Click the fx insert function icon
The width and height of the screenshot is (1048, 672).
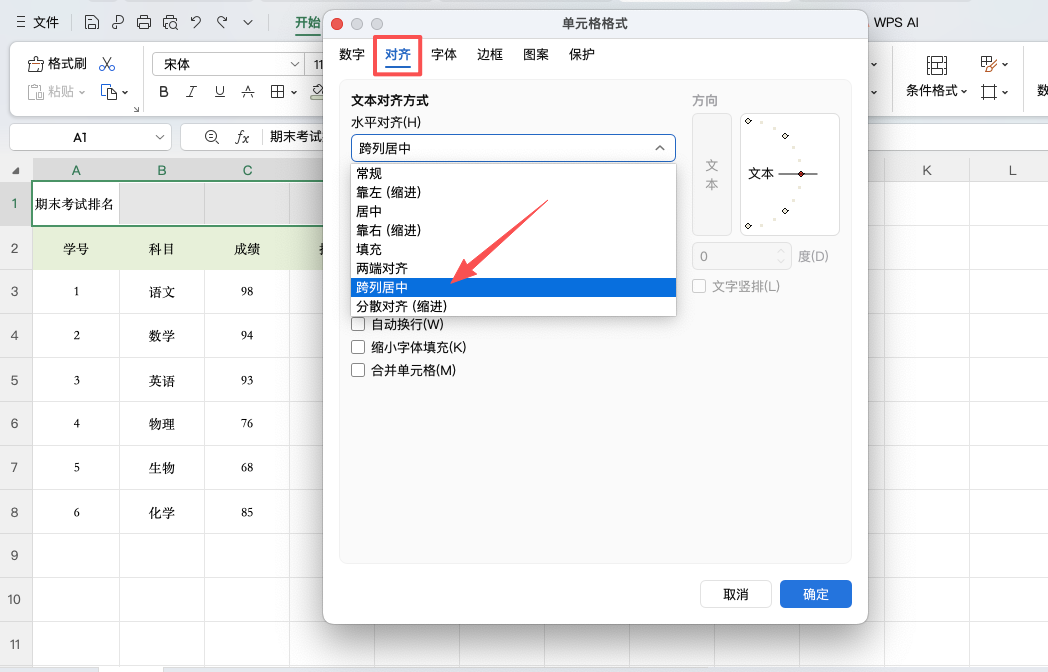[x=245, y=136]
